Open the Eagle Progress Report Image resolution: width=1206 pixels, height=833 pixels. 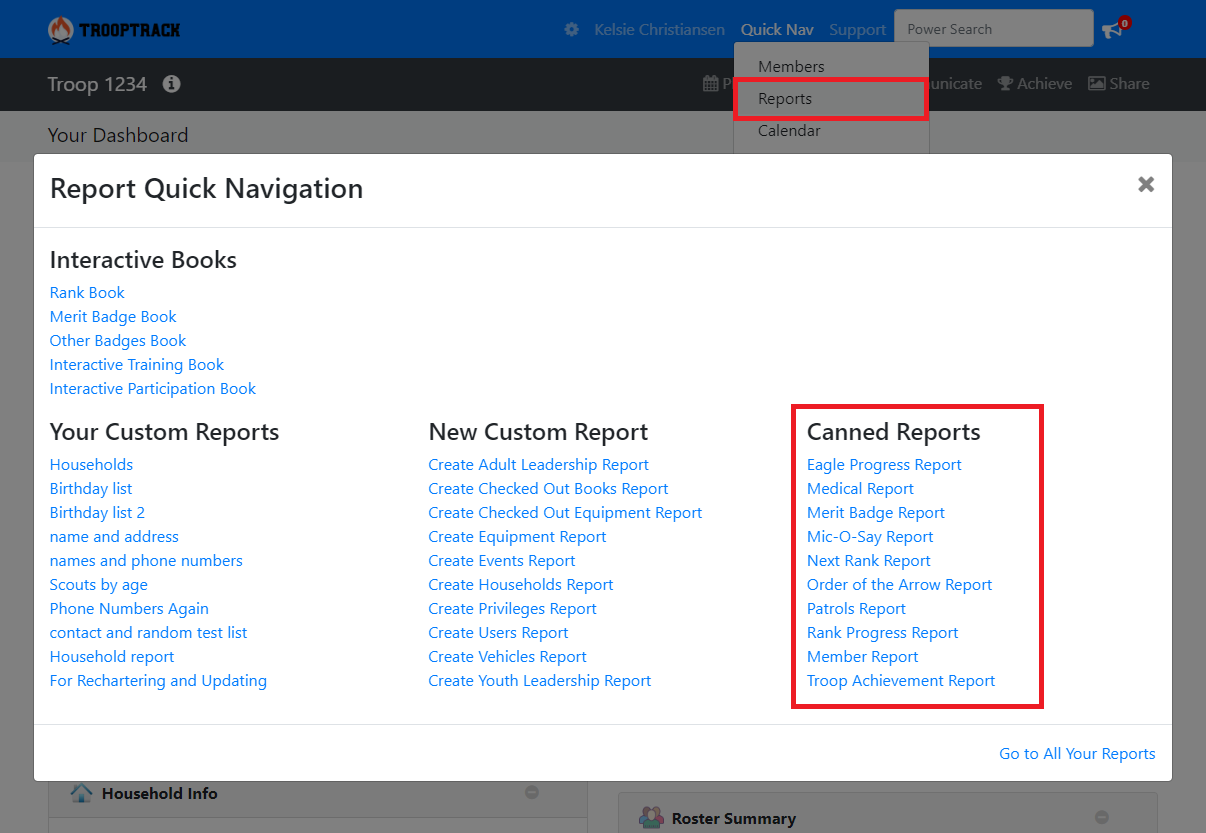pos(884,465)
